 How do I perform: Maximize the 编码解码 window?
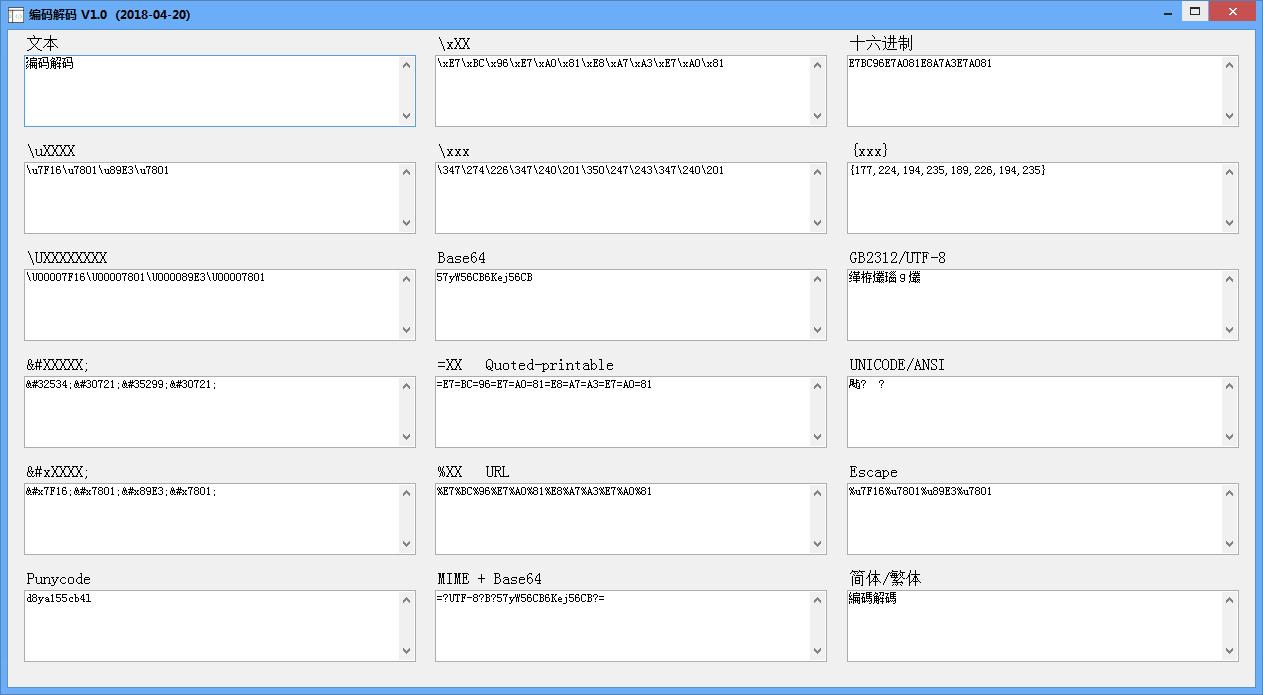point(1195,11)
